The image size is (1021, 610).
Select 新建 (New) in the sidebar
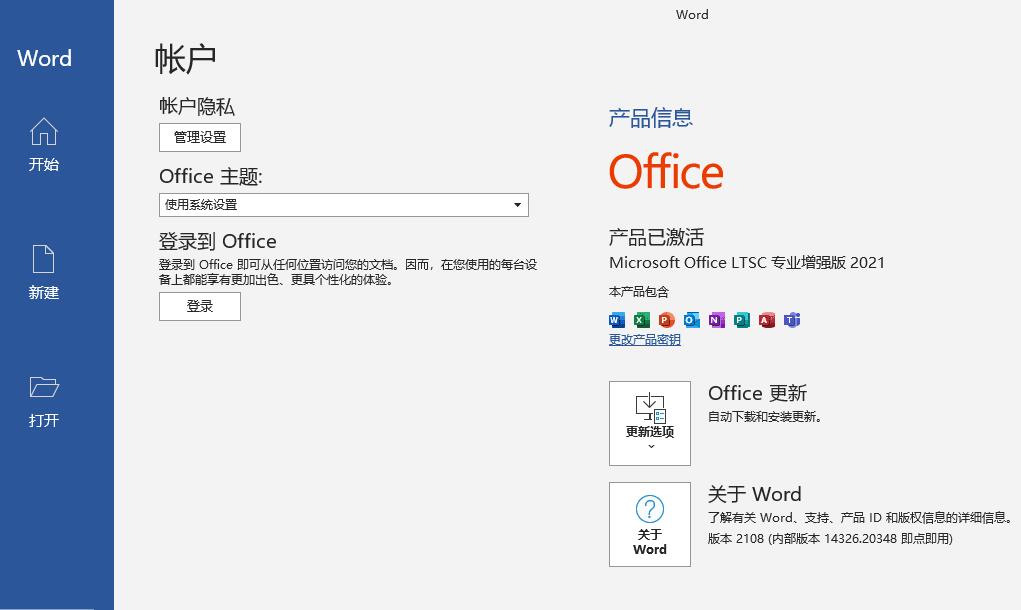[x=44, y=272]
